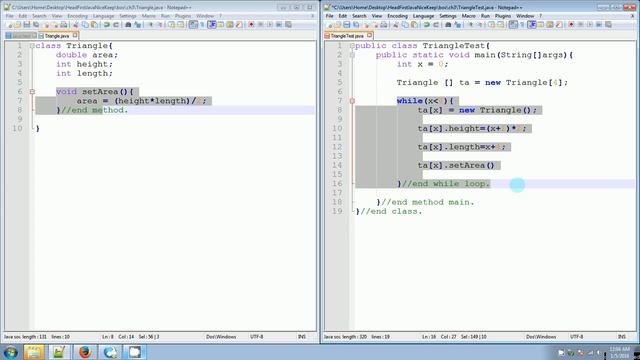Click Zoom In icon in the TriangleTest.java window
640x360 pixels.
[x=471, y=25]
